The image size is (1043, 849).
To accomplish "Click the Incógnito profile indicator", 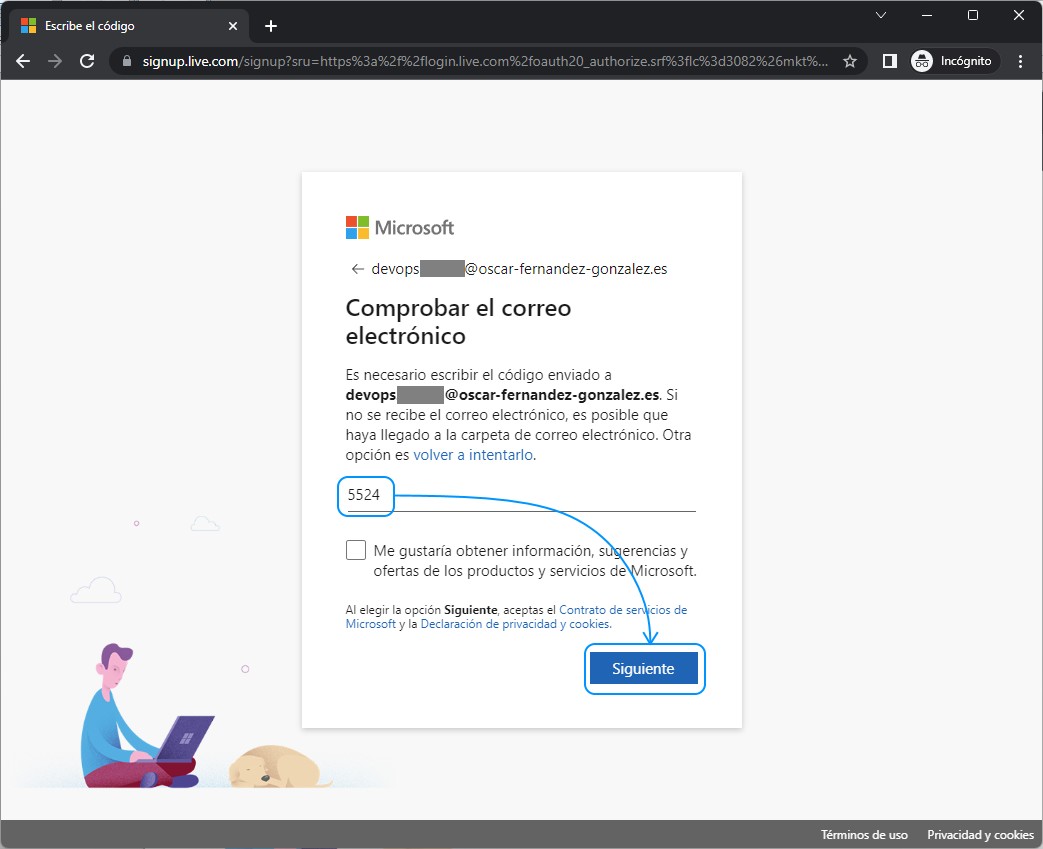I will pyautogui.click(x=955, y=61).
